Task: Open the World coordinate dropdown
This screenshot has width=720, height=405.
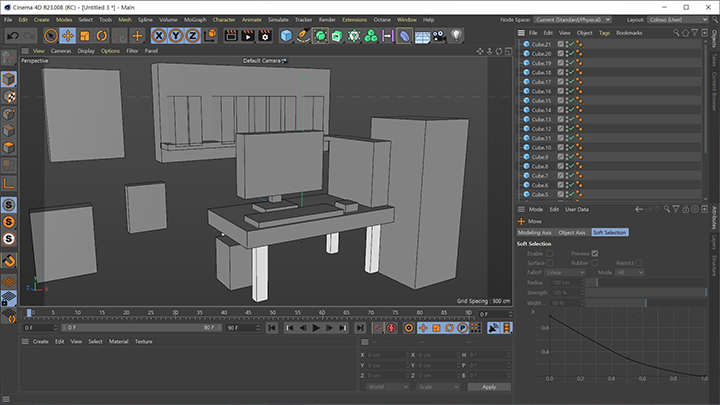Action: click(x=387, y=387)
